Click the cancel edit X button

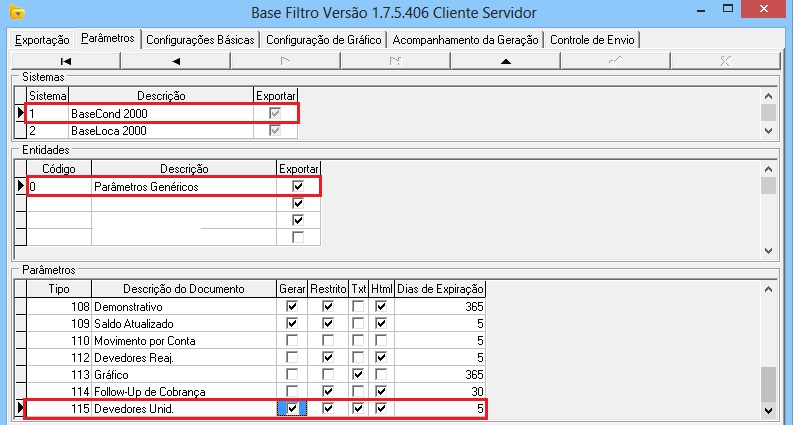725,60
